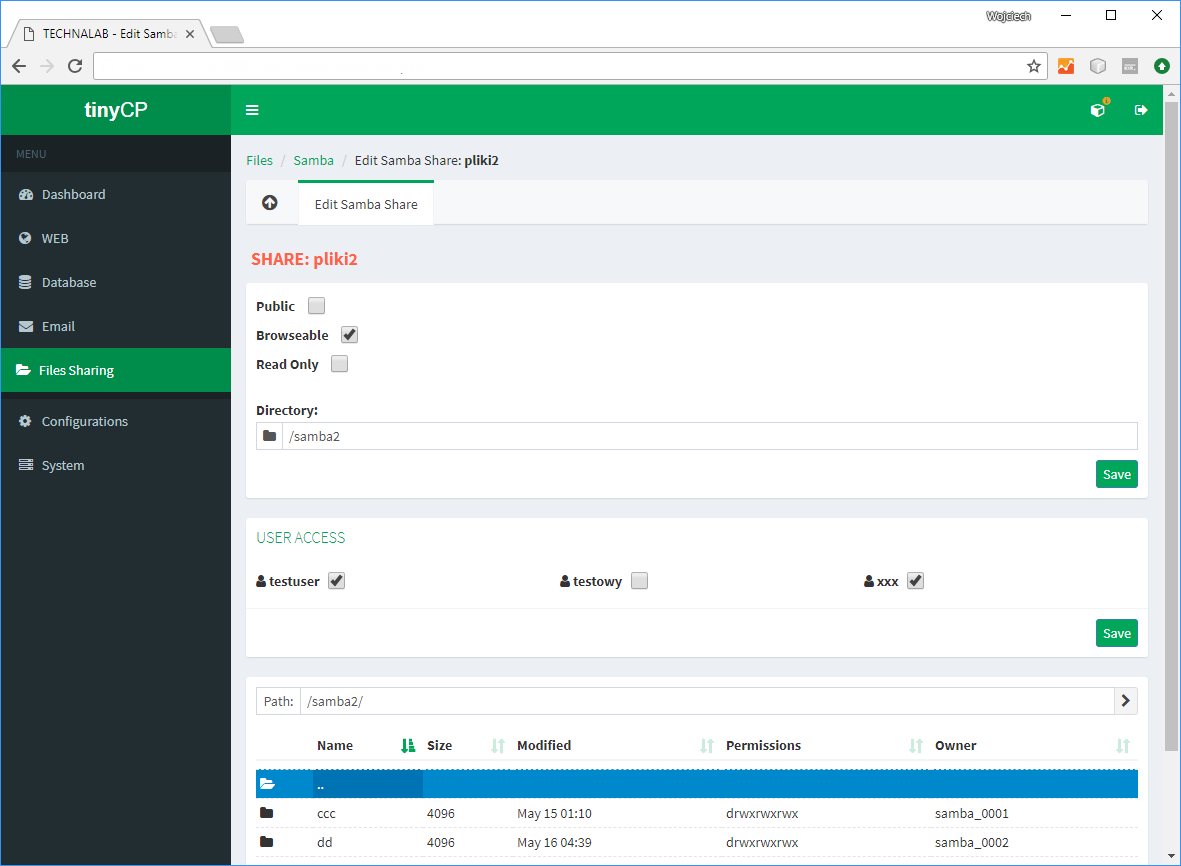The width and height of the screenshot is (1181, 866).
Task: Click the browser back arrow
Action: [19, 66]
